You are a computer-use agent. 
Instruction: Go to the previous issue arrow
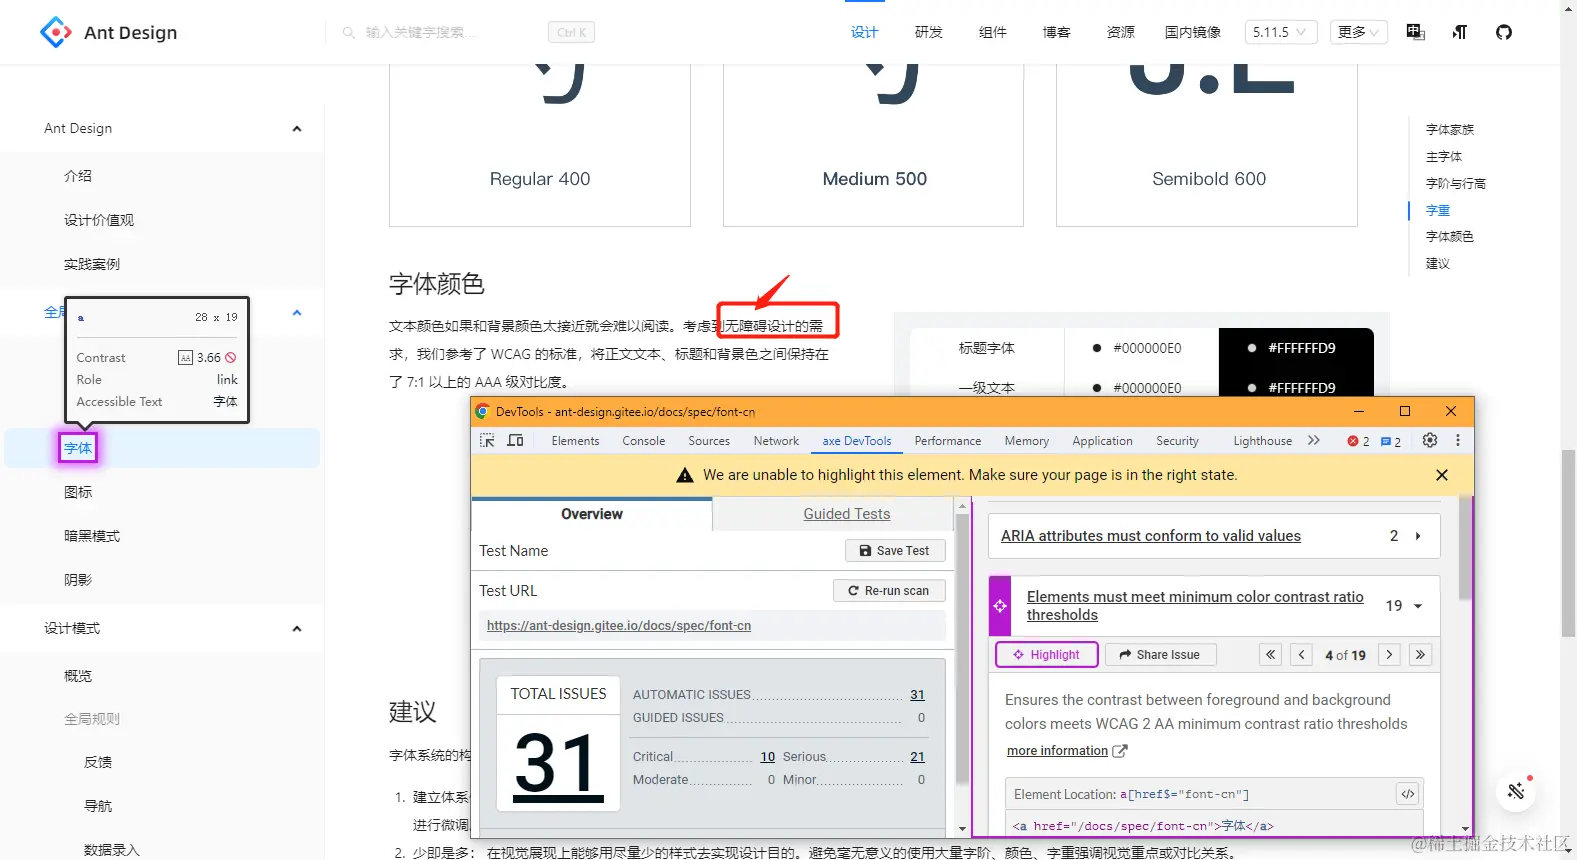point(1301,655)
